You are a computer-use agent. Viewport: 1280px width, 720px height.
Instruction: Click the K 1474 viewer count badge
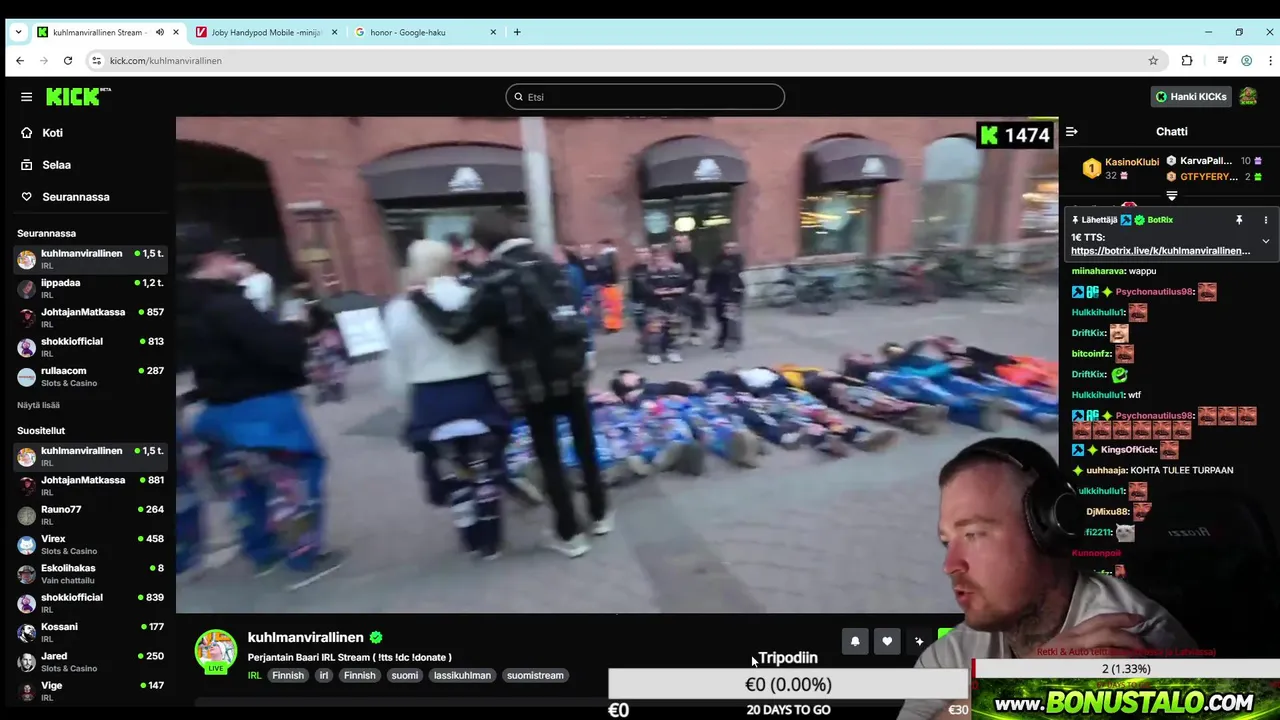(x=1015, y=135)
